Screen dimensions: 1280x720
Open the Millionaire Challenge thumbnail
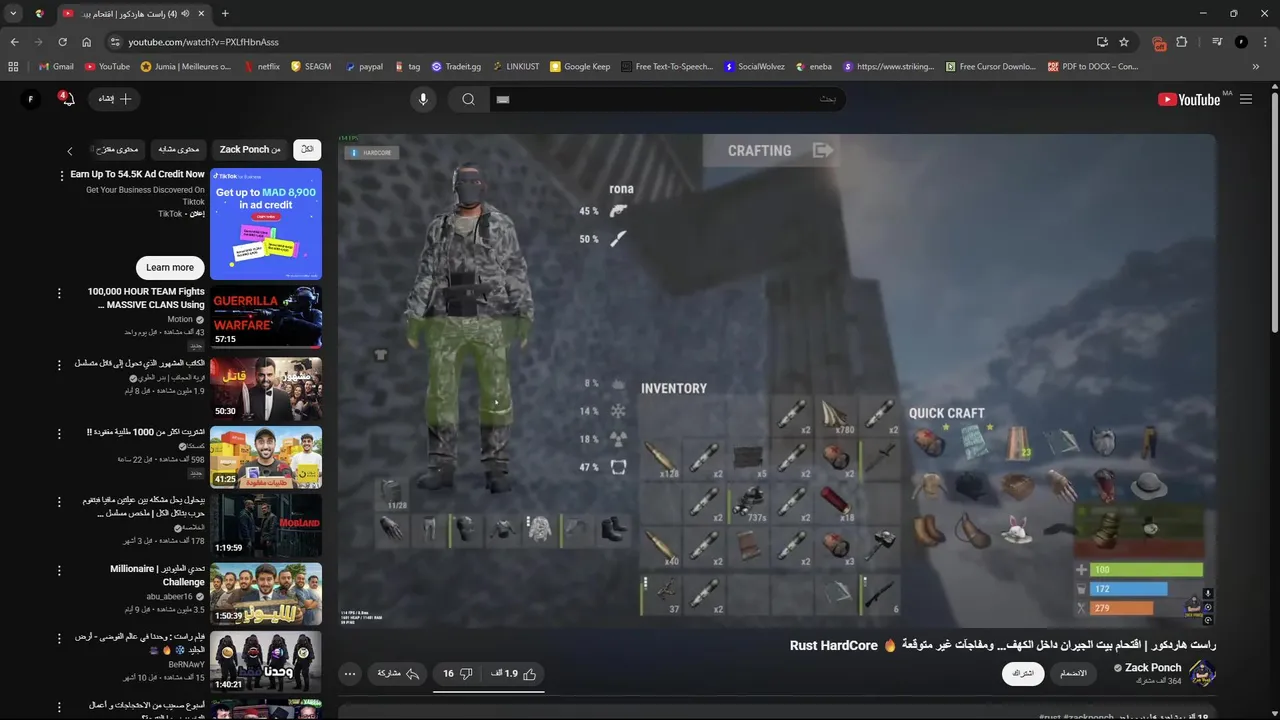click(x=266, y=593)
